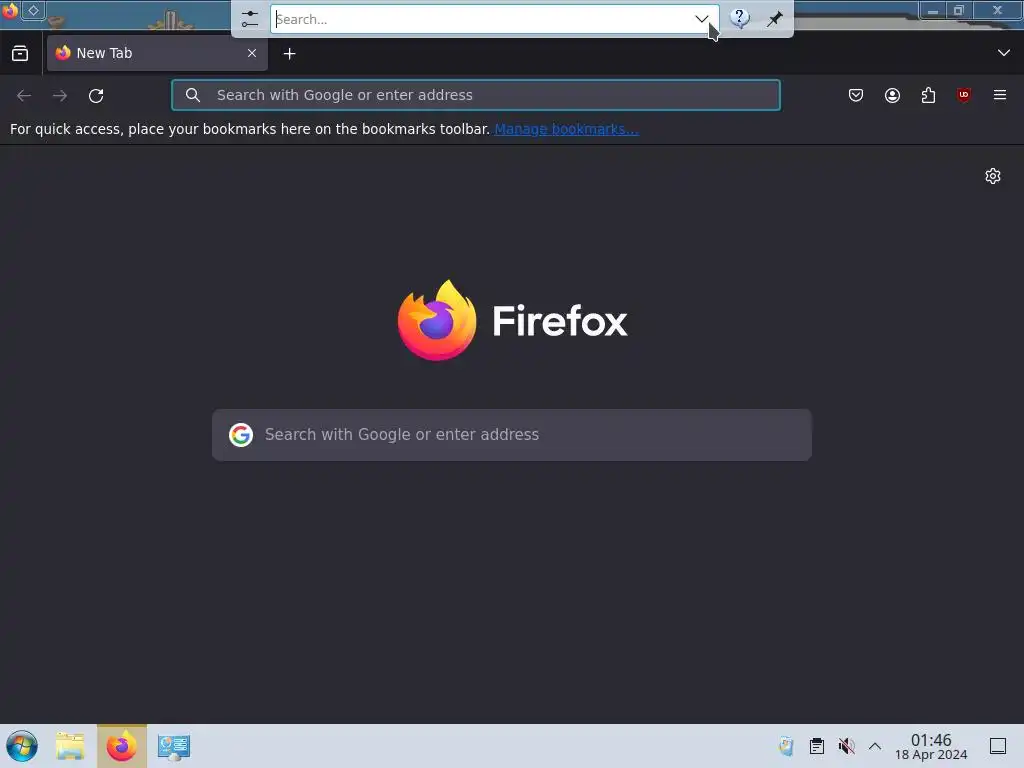The height and width of the screenshot is (768, 1024).
Task: Open the Firefox hamburger application menu
Action: 1000,95
